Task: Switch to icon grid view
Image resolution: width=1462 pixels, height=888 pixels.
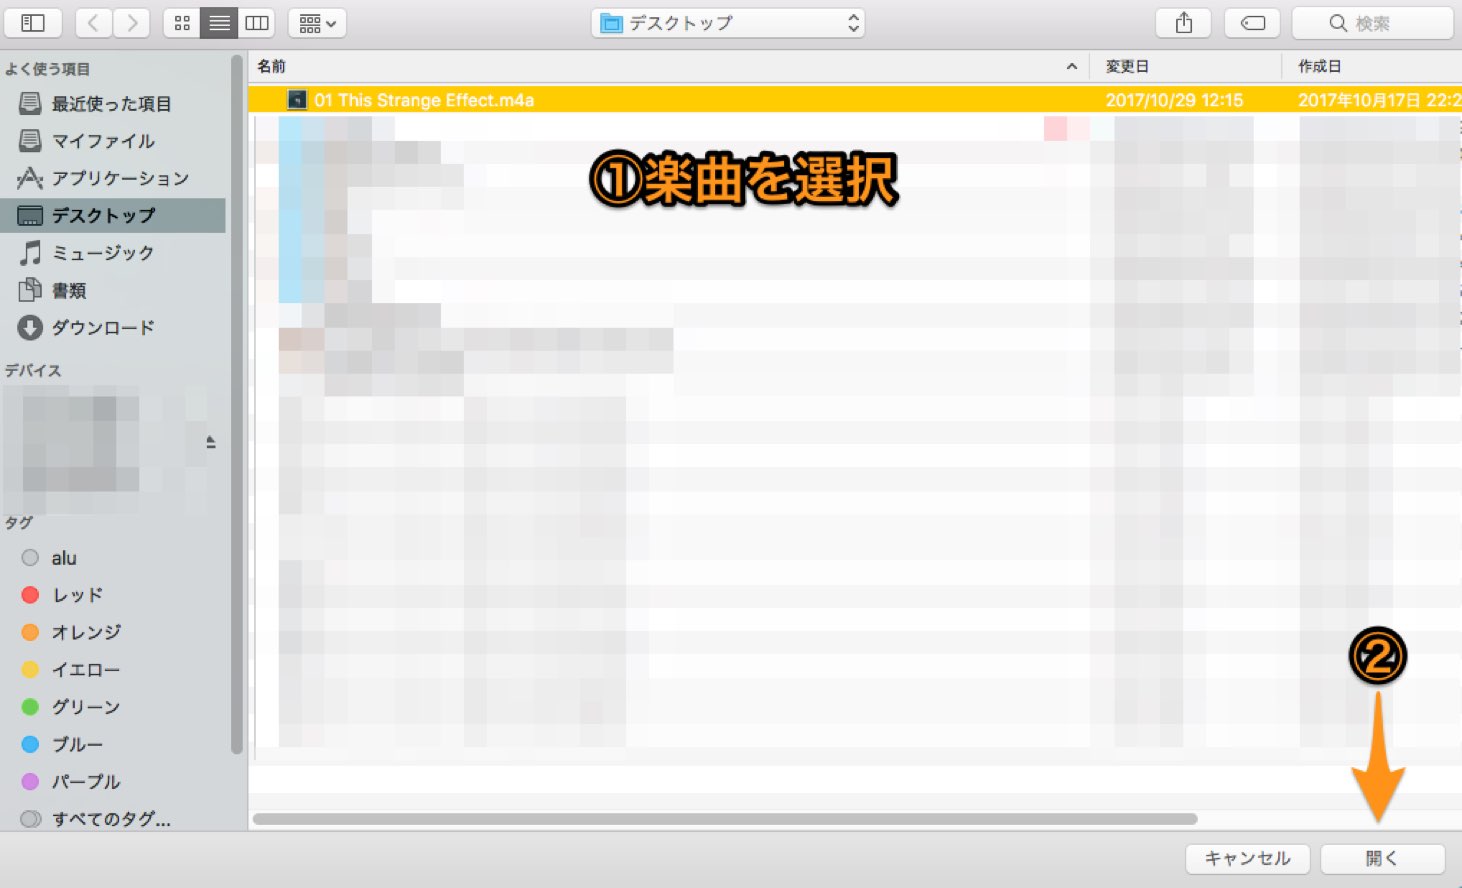Action: 182,23
